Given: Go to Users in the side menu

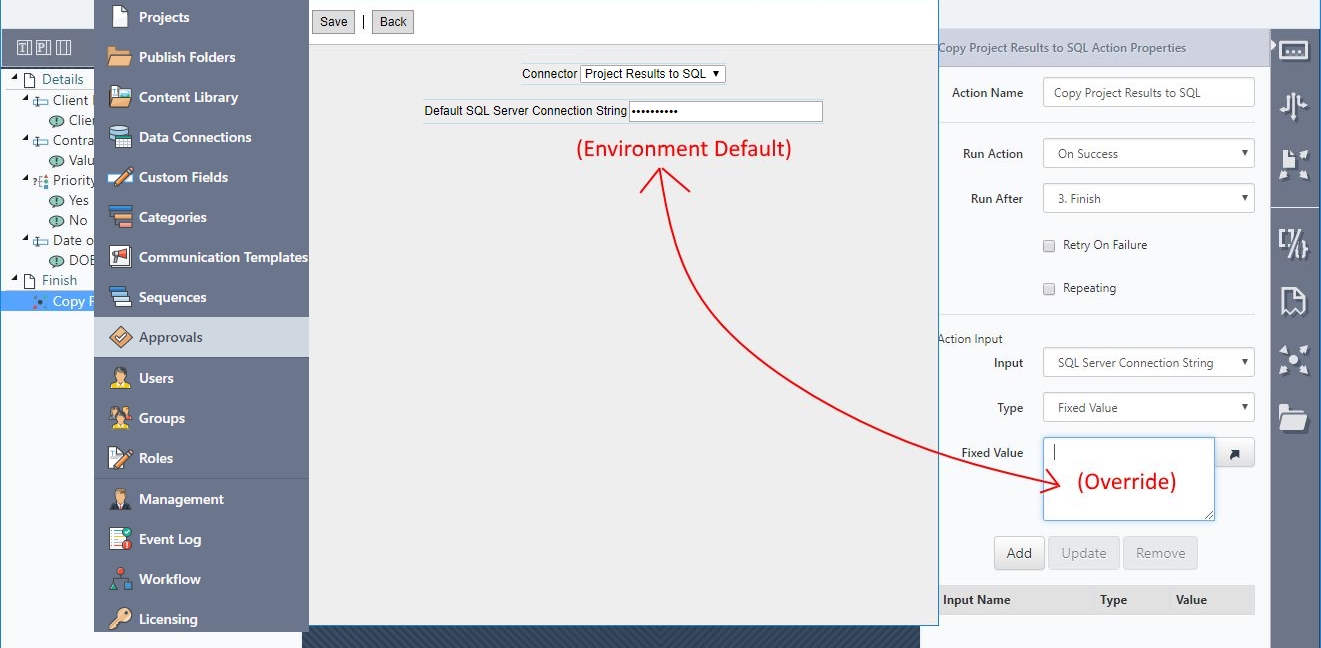Looking at the screenshot, I should pyautogui.click(x=156, y=378).
